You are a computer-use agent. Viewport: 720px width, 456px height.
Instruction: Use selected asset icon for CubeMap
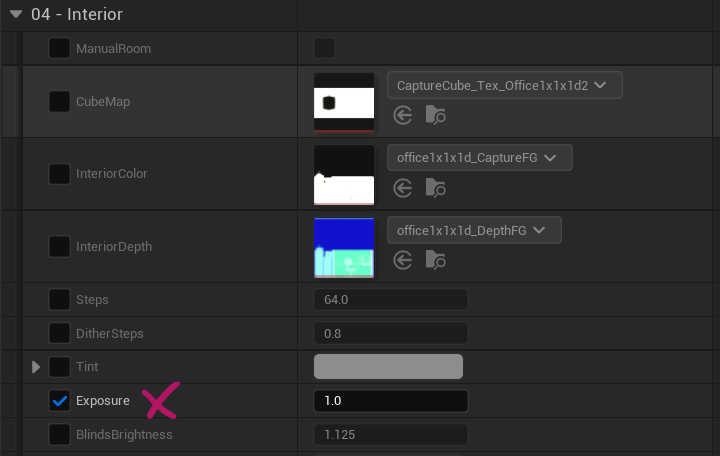403,115
